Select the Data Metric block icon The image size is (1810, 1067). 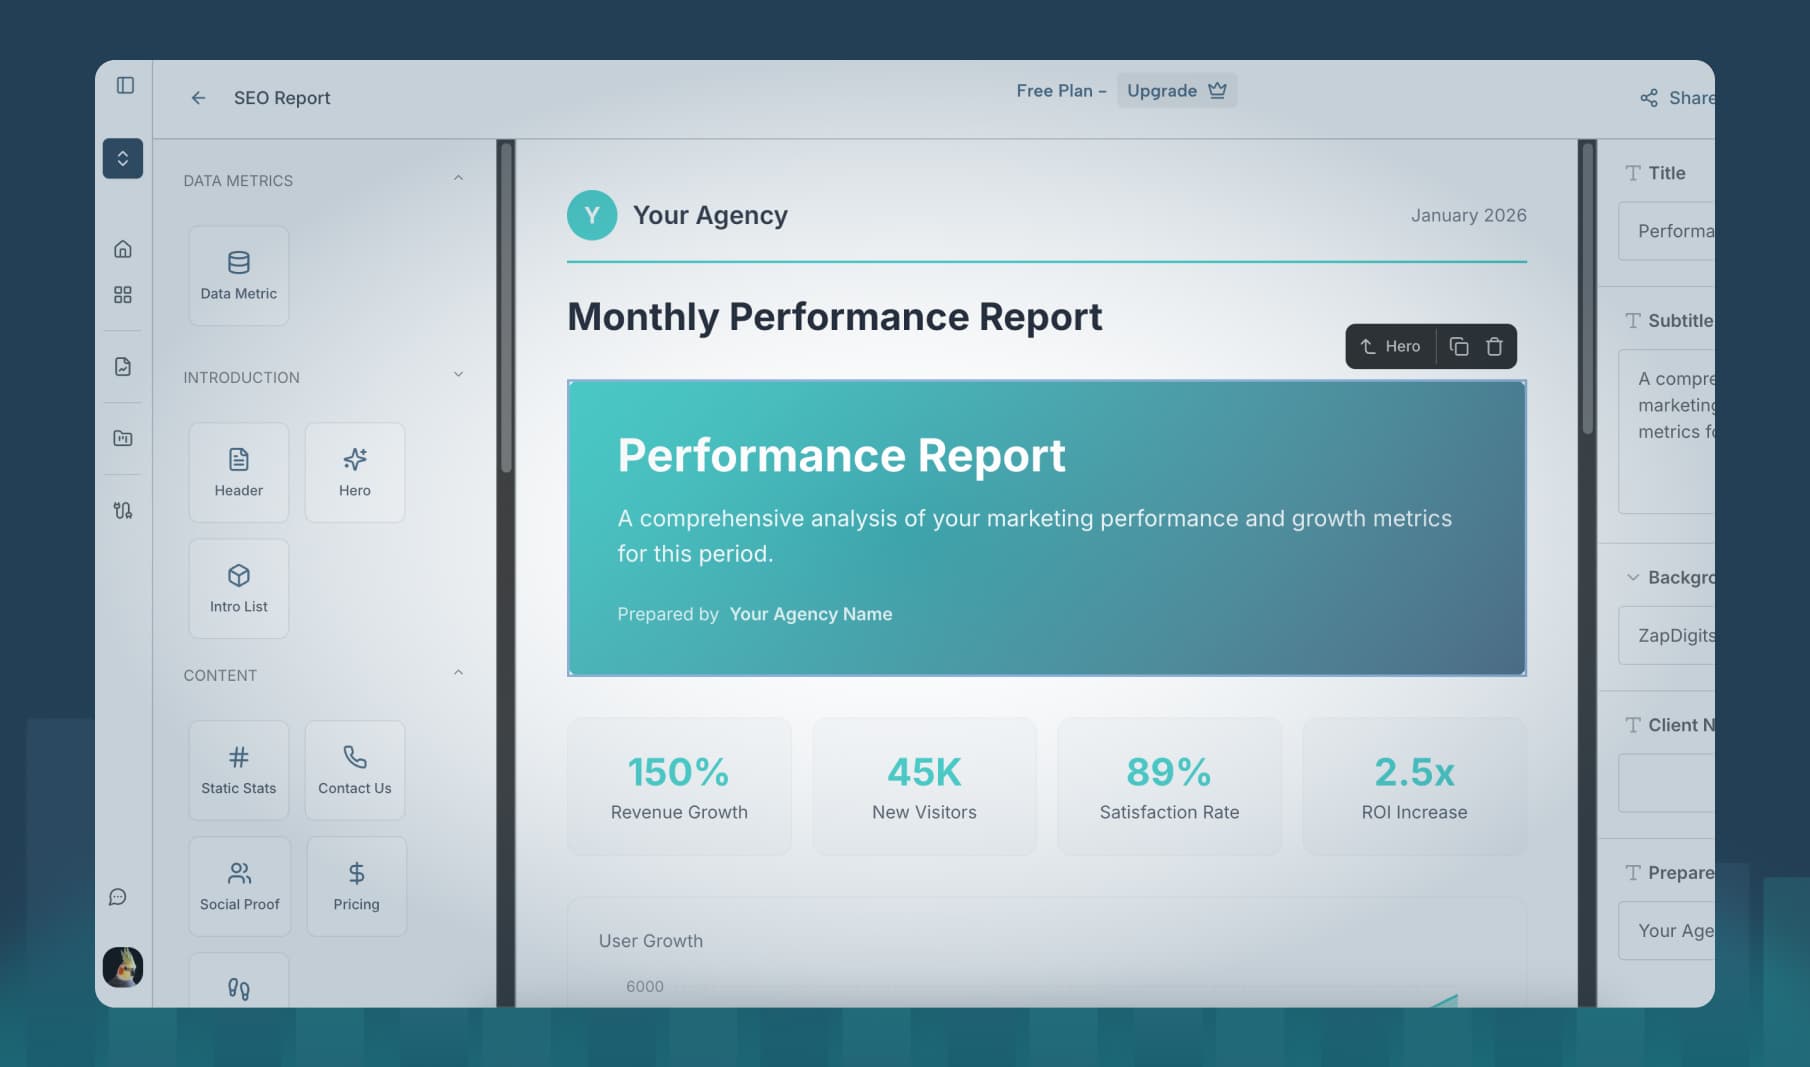[x=238, y=275]
